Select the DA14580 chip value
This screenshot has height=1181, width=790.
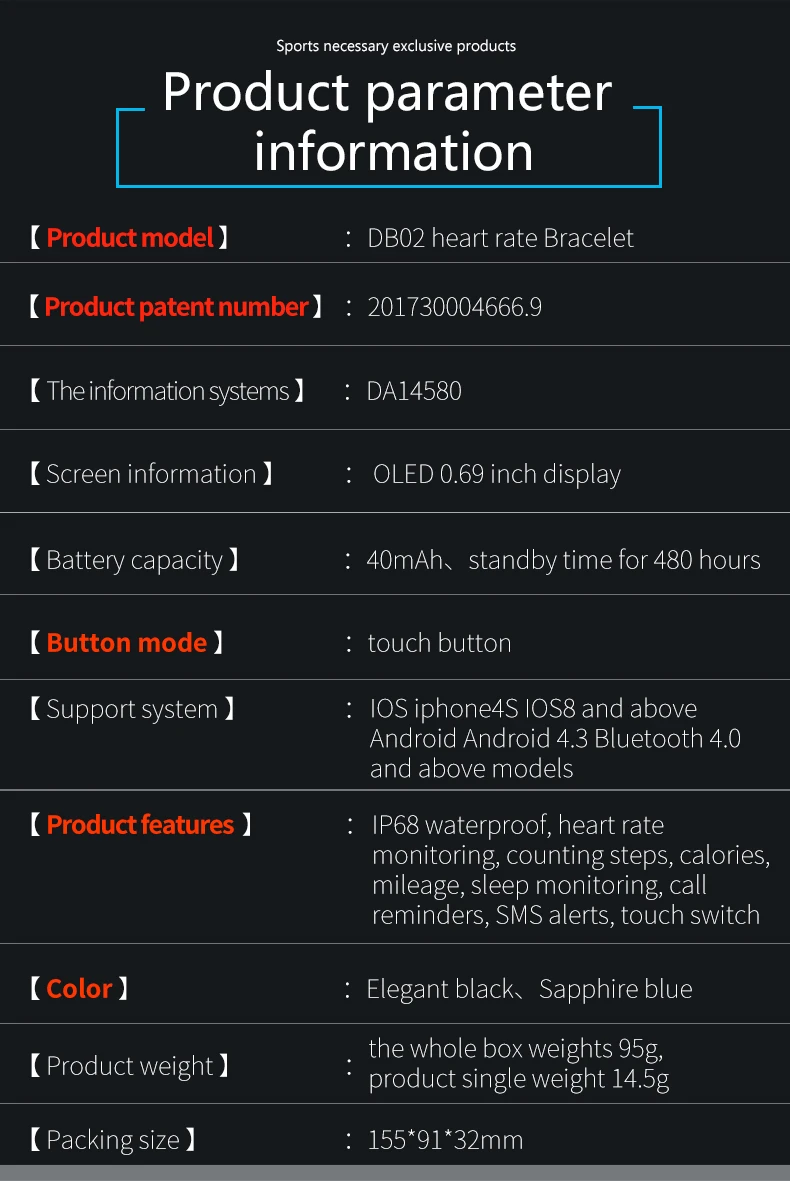click(414, 391)
